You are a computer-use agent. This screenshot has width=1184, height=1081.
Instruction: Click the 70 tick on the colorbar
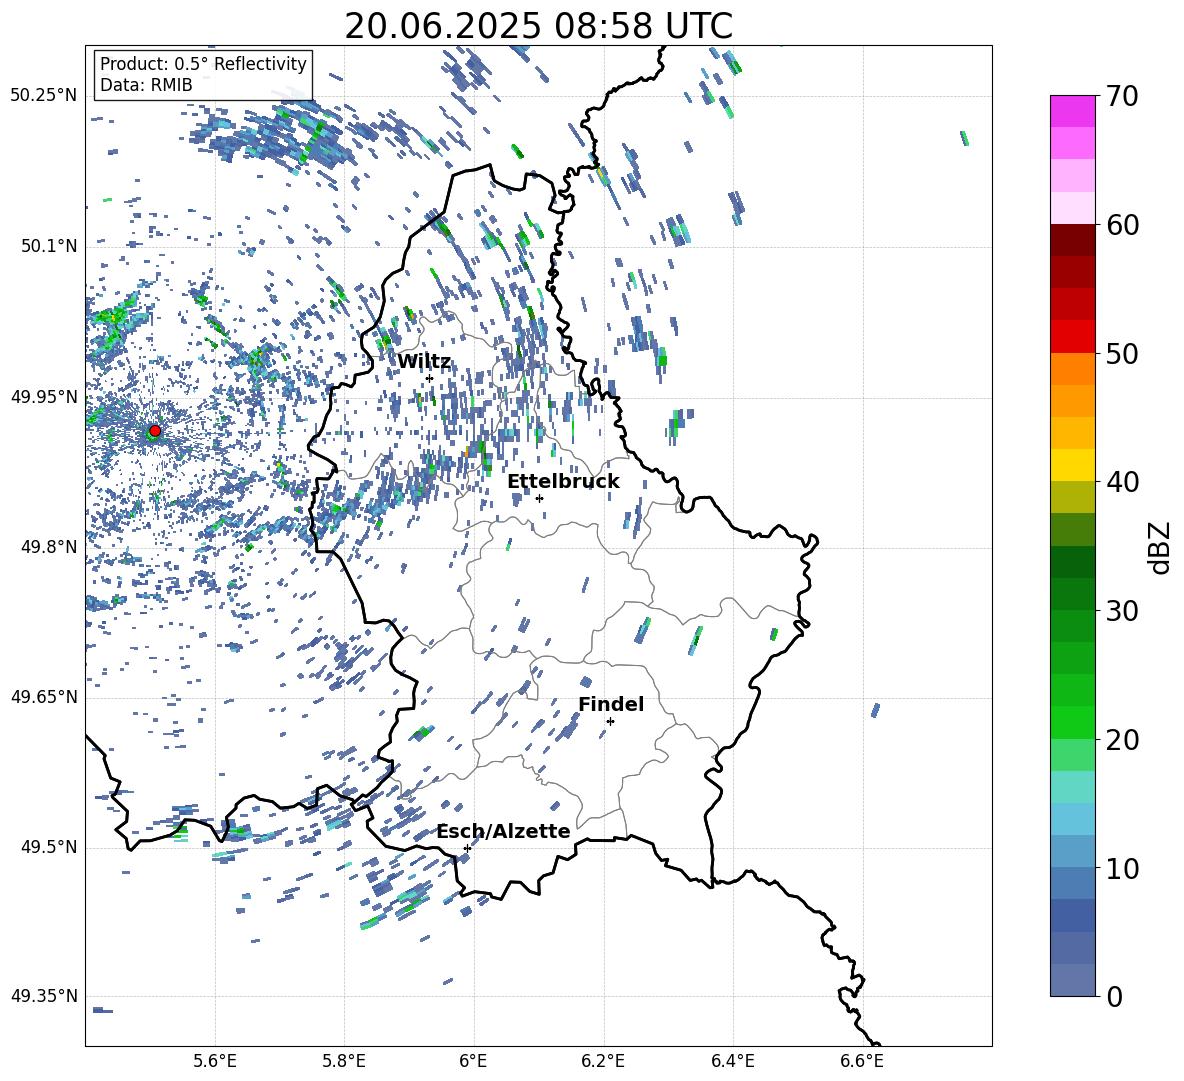point(1122,96)
